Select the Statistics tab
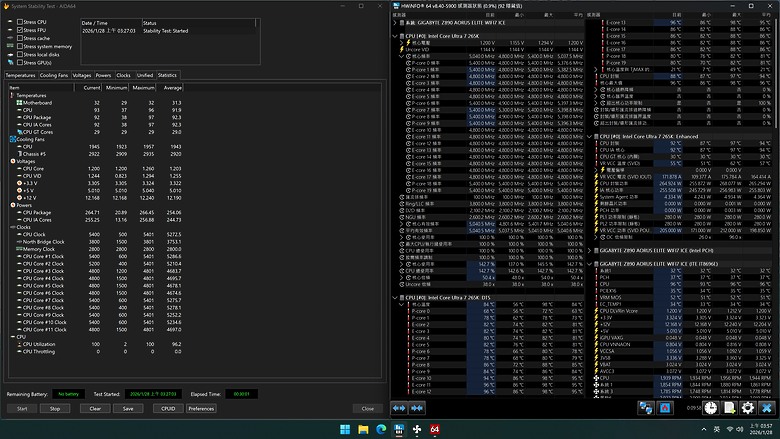Viewport: 780px width, 439px height. (x=167, y=75)
